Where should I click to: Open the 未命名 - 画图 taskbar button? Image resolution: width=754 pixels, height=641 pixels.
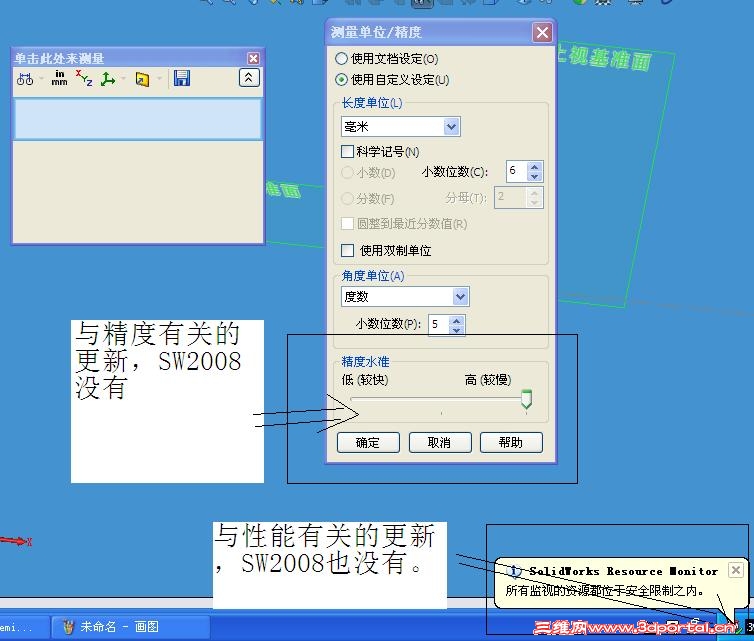pyautogui.click(x=131, y=627)
